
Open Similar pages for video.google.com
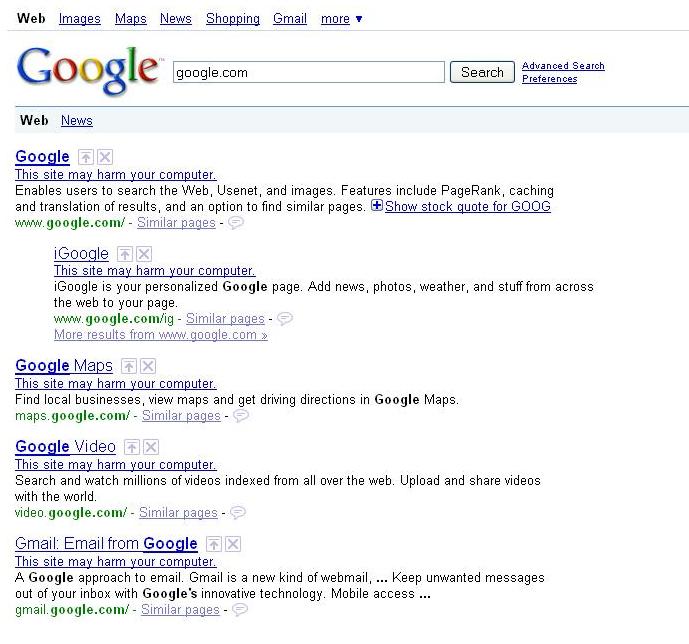178,513
